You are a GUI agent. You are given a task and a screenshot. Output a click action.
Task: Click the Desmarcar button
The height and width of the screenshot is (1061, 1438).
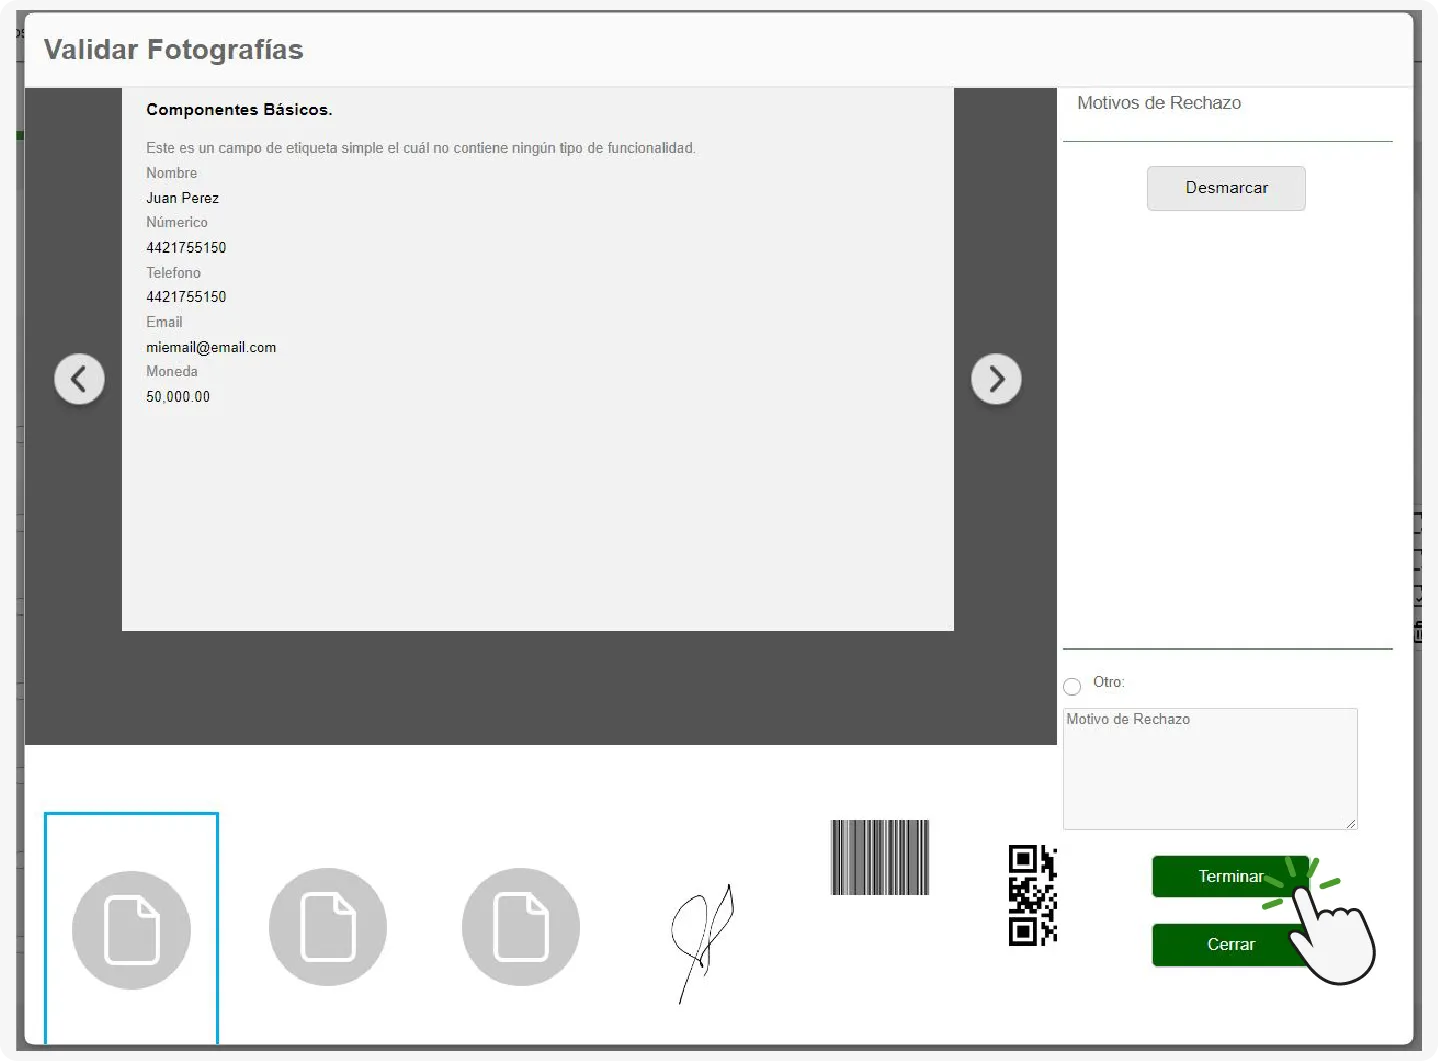point(1226,188)
